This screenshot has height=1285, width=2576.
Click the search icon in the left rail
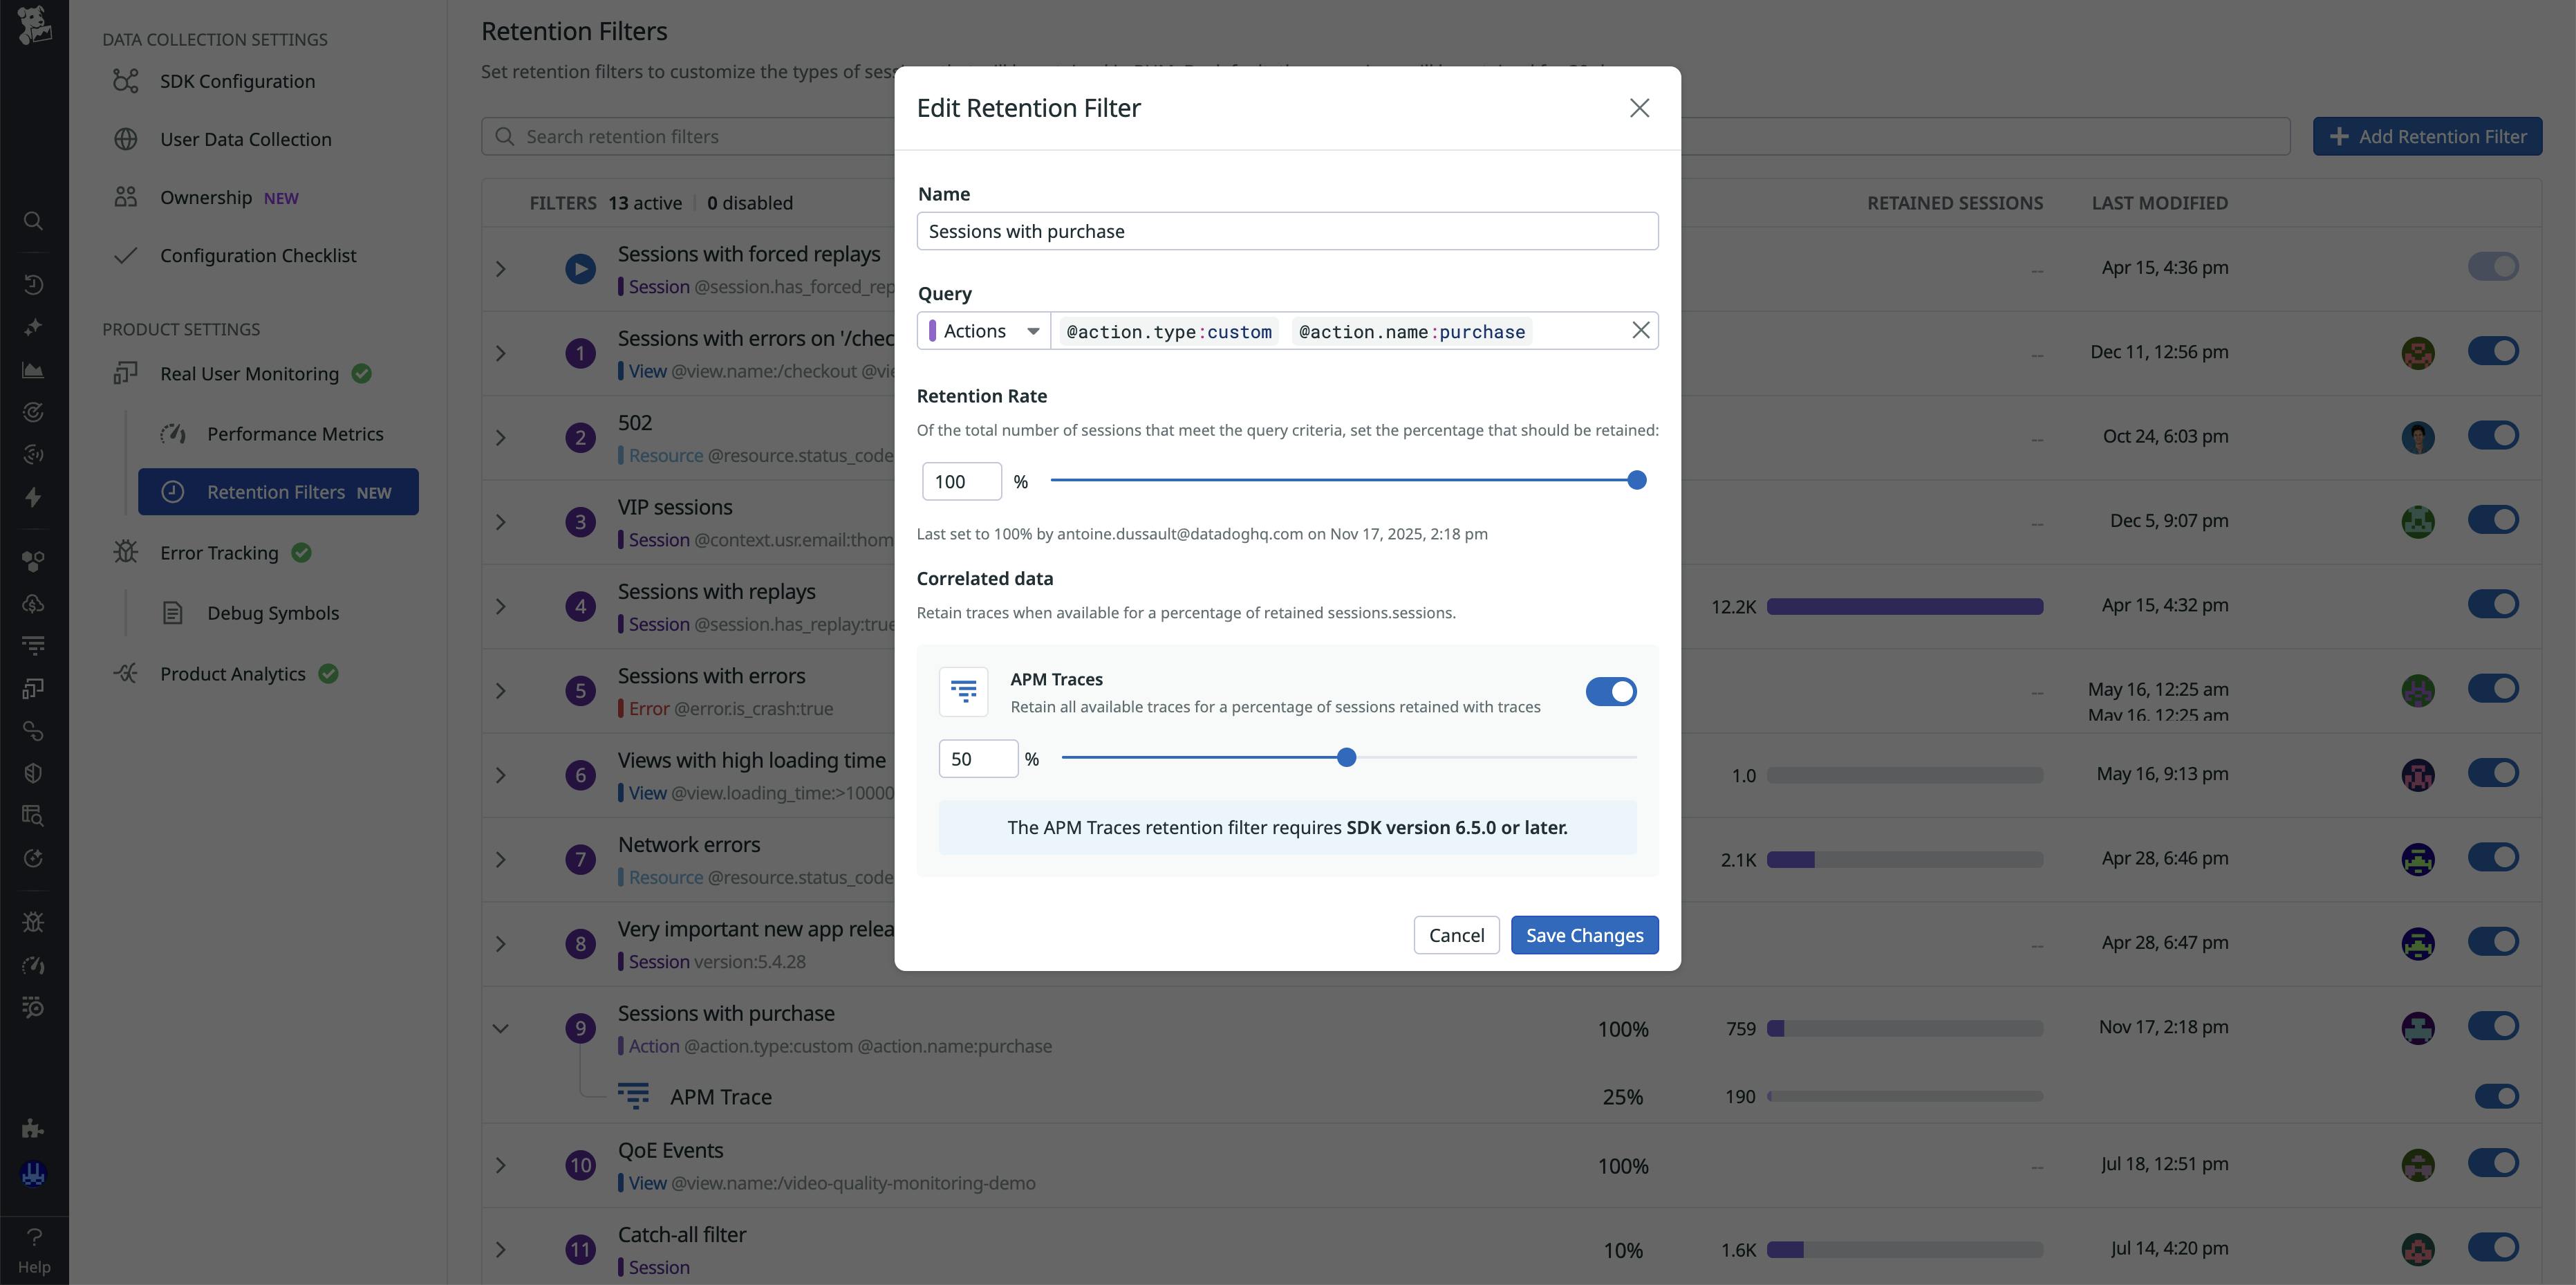(x=33, y=221)
